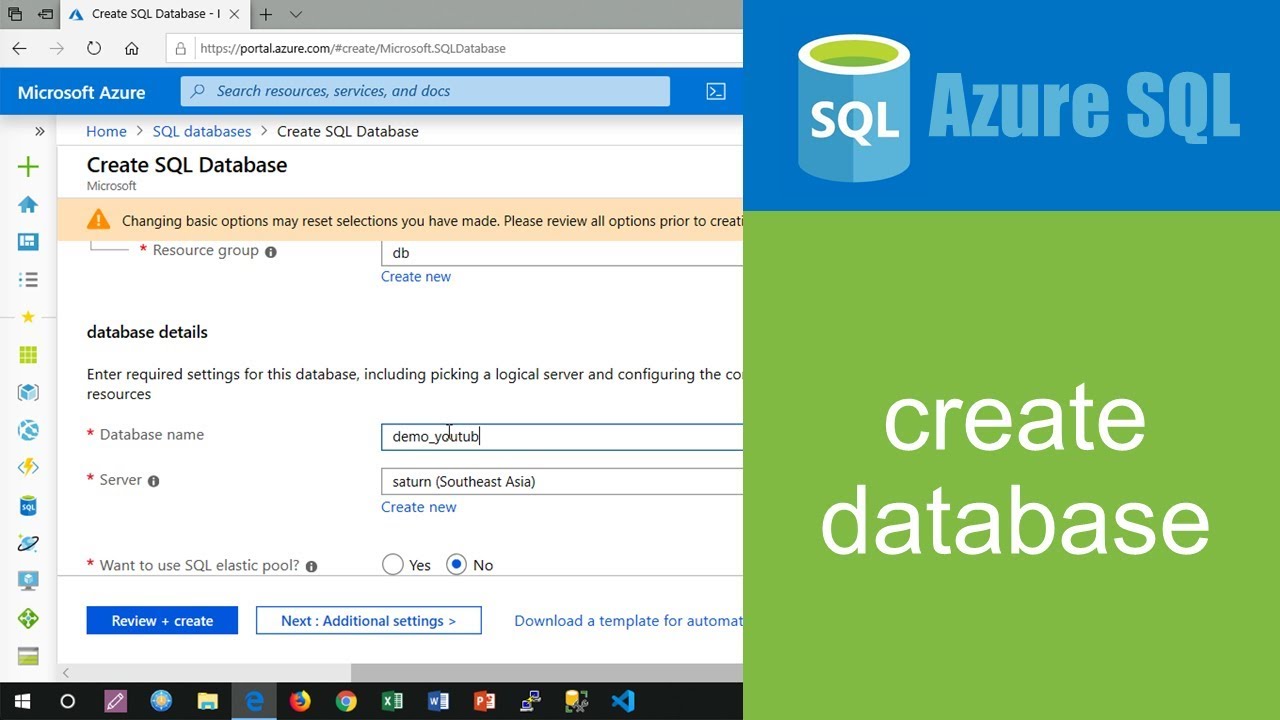
Task: Go to Home breadcrumb
Action: point(106,131)
